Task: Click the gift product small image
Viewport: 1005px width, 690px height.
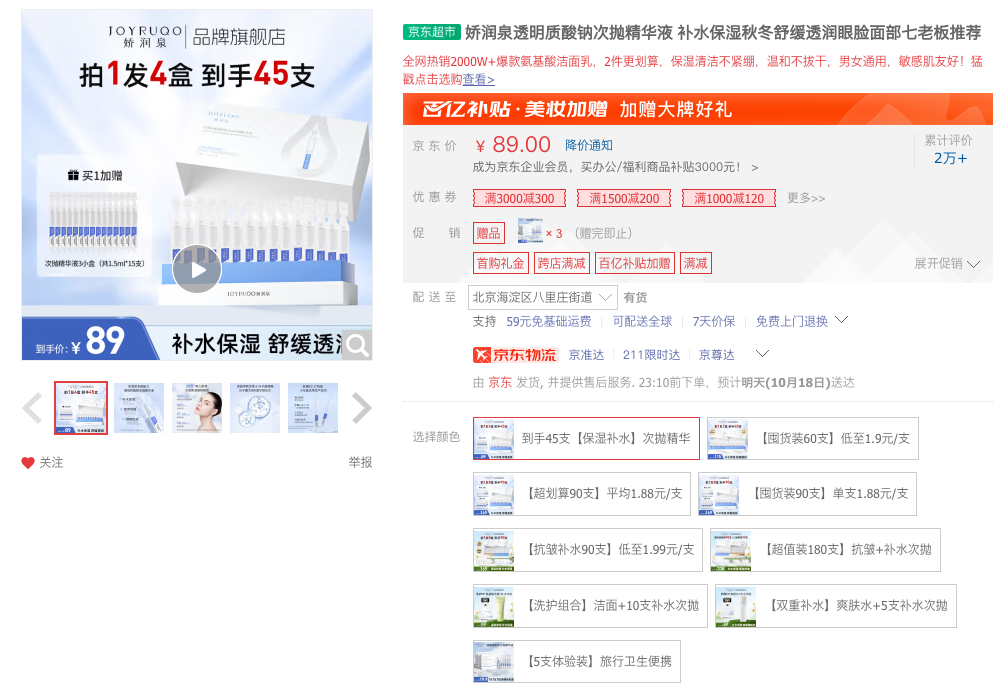Action: pos(530,231)
